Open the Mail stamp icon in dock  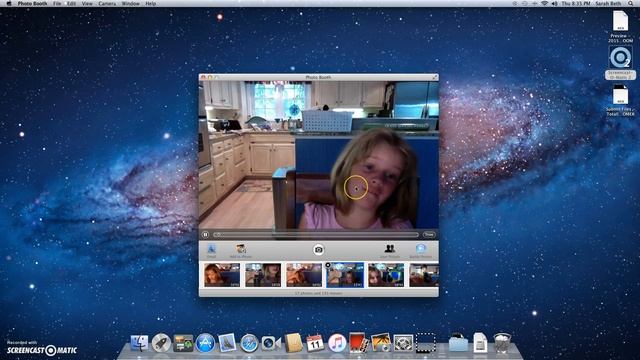pyautogui.click(x=227, y=343)
